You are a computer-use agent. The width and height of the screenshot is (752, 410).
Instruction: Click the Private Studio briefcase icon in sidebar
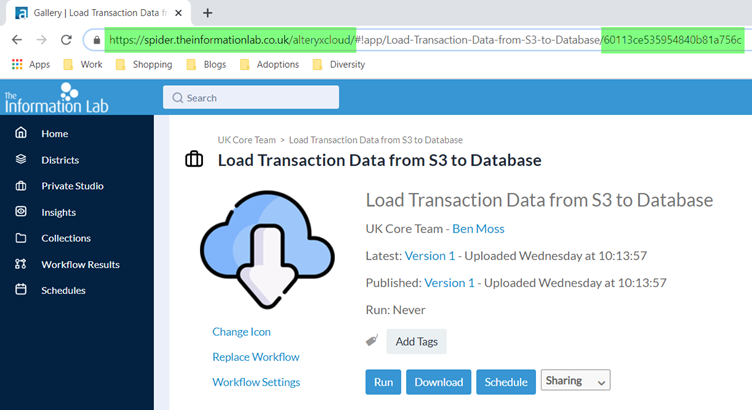point(21,186)
